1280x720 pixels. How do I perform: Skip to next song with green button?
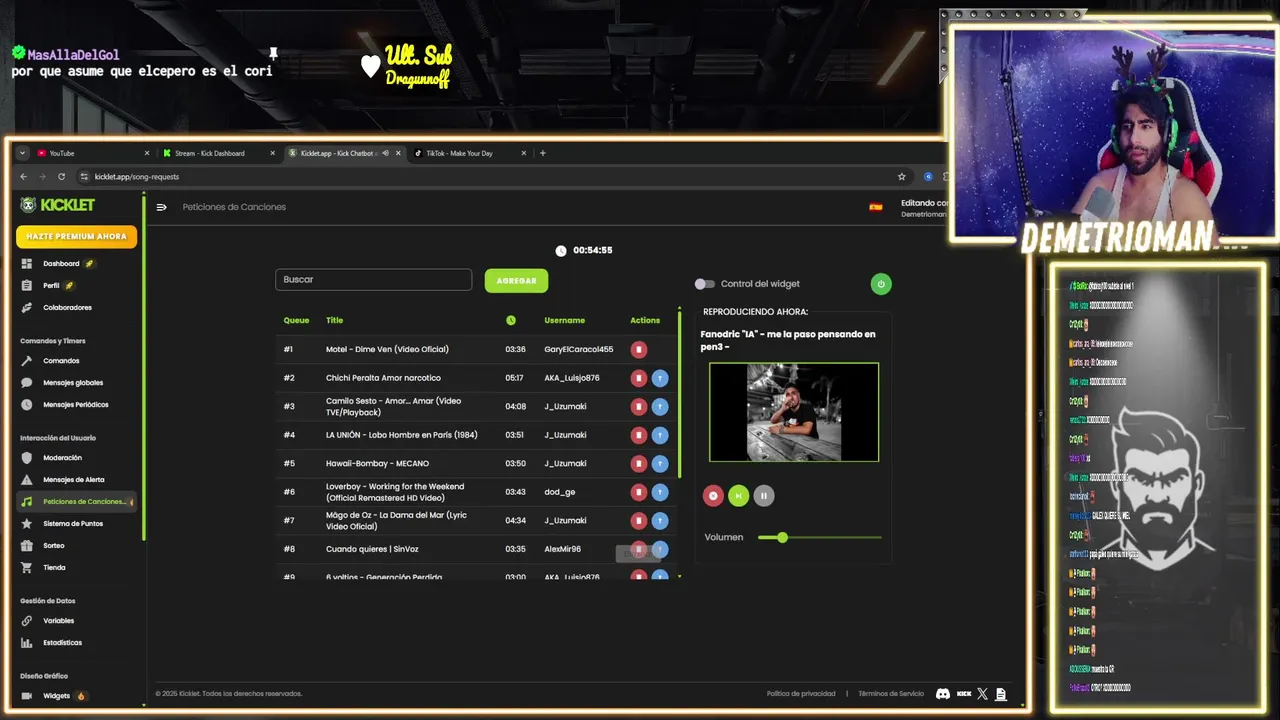(738, 496)
